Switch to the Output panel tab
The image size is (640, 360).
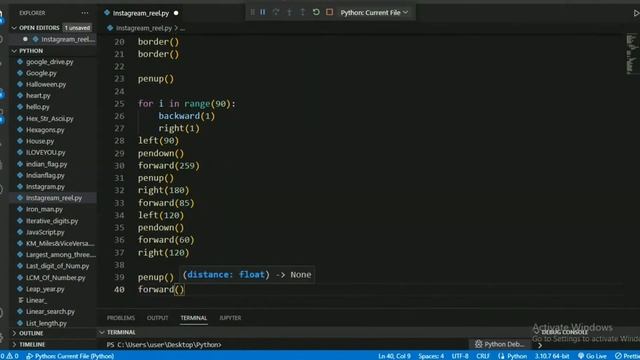(158, 318)
